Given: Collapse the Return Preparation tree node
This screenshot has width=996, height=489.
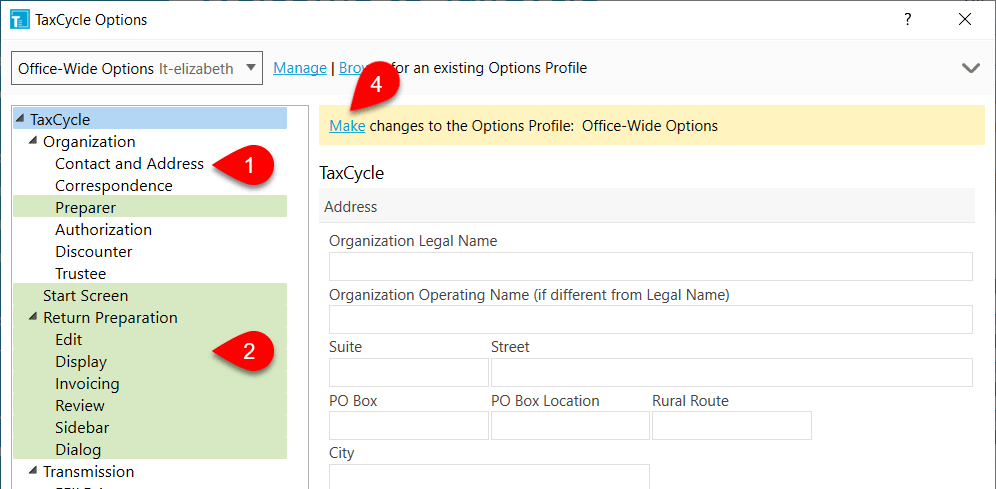Looking at the screenshot, I should (32, 318).
